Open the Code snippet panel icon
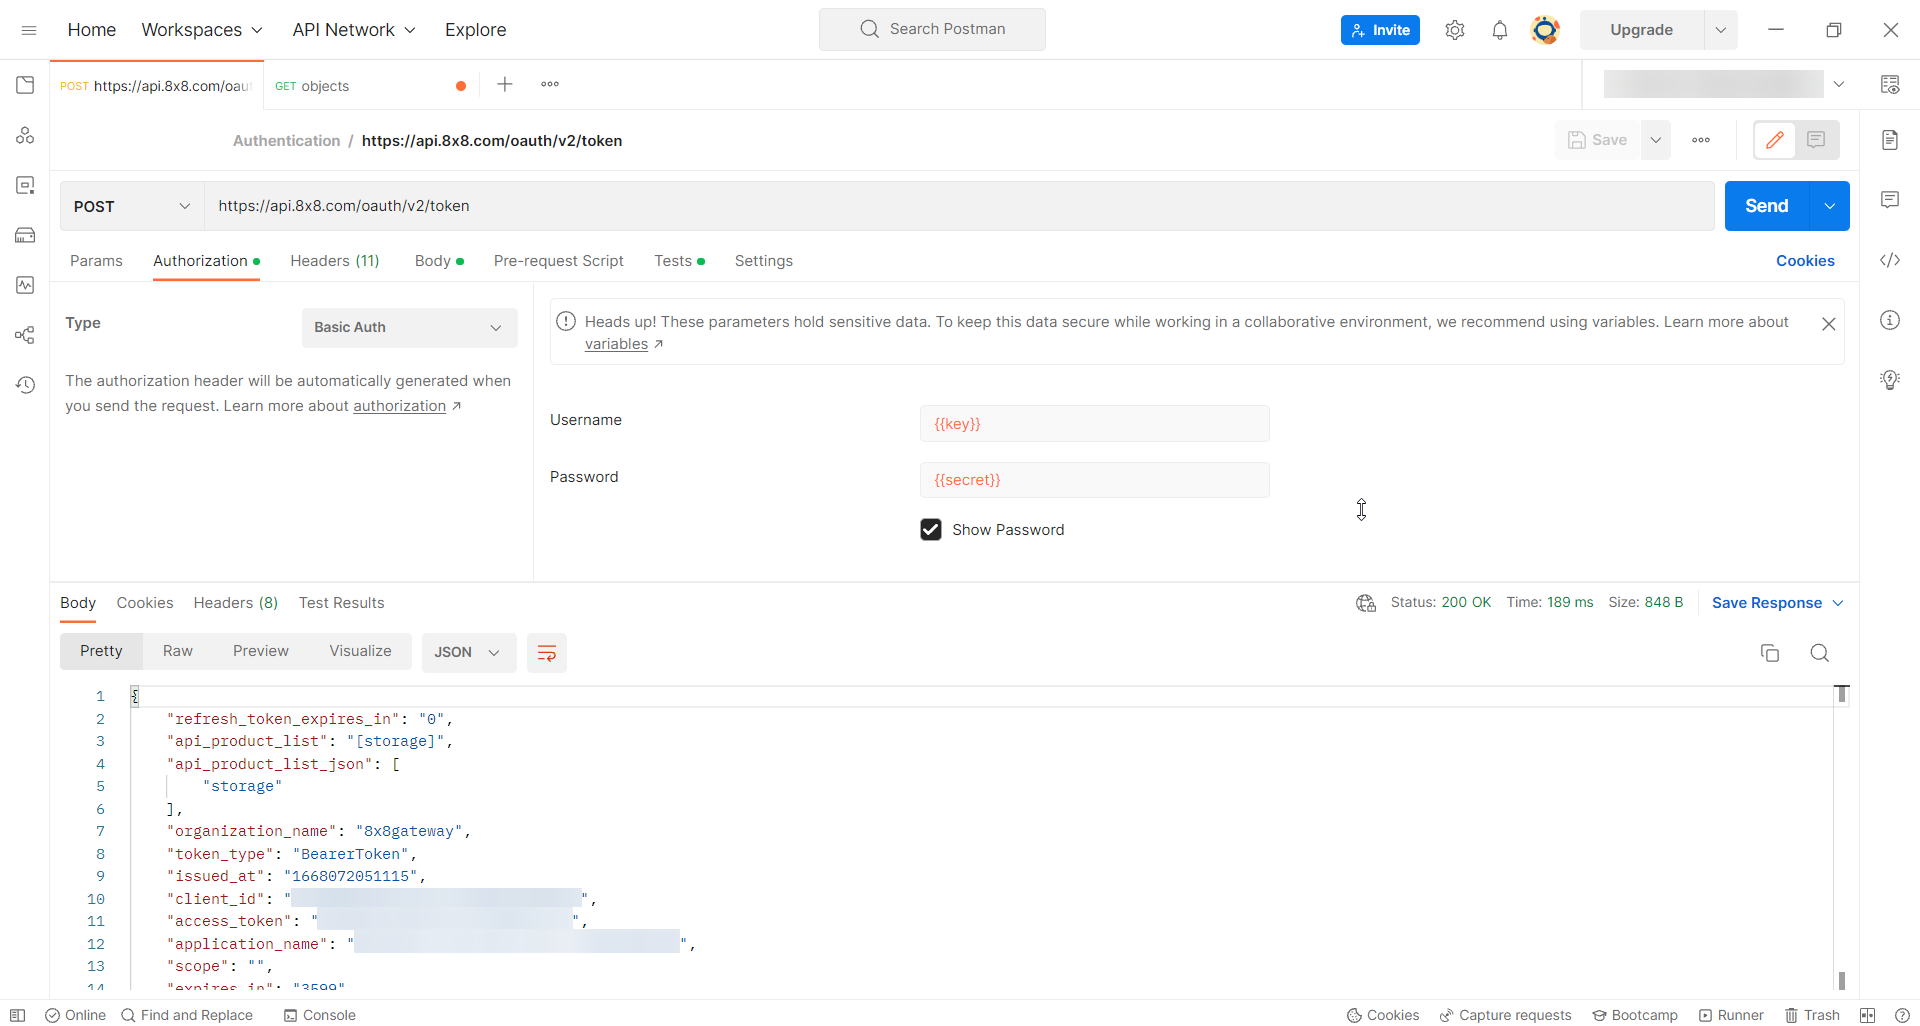The width and height of the screenshot is (1920, 1026). (1889, 260)
